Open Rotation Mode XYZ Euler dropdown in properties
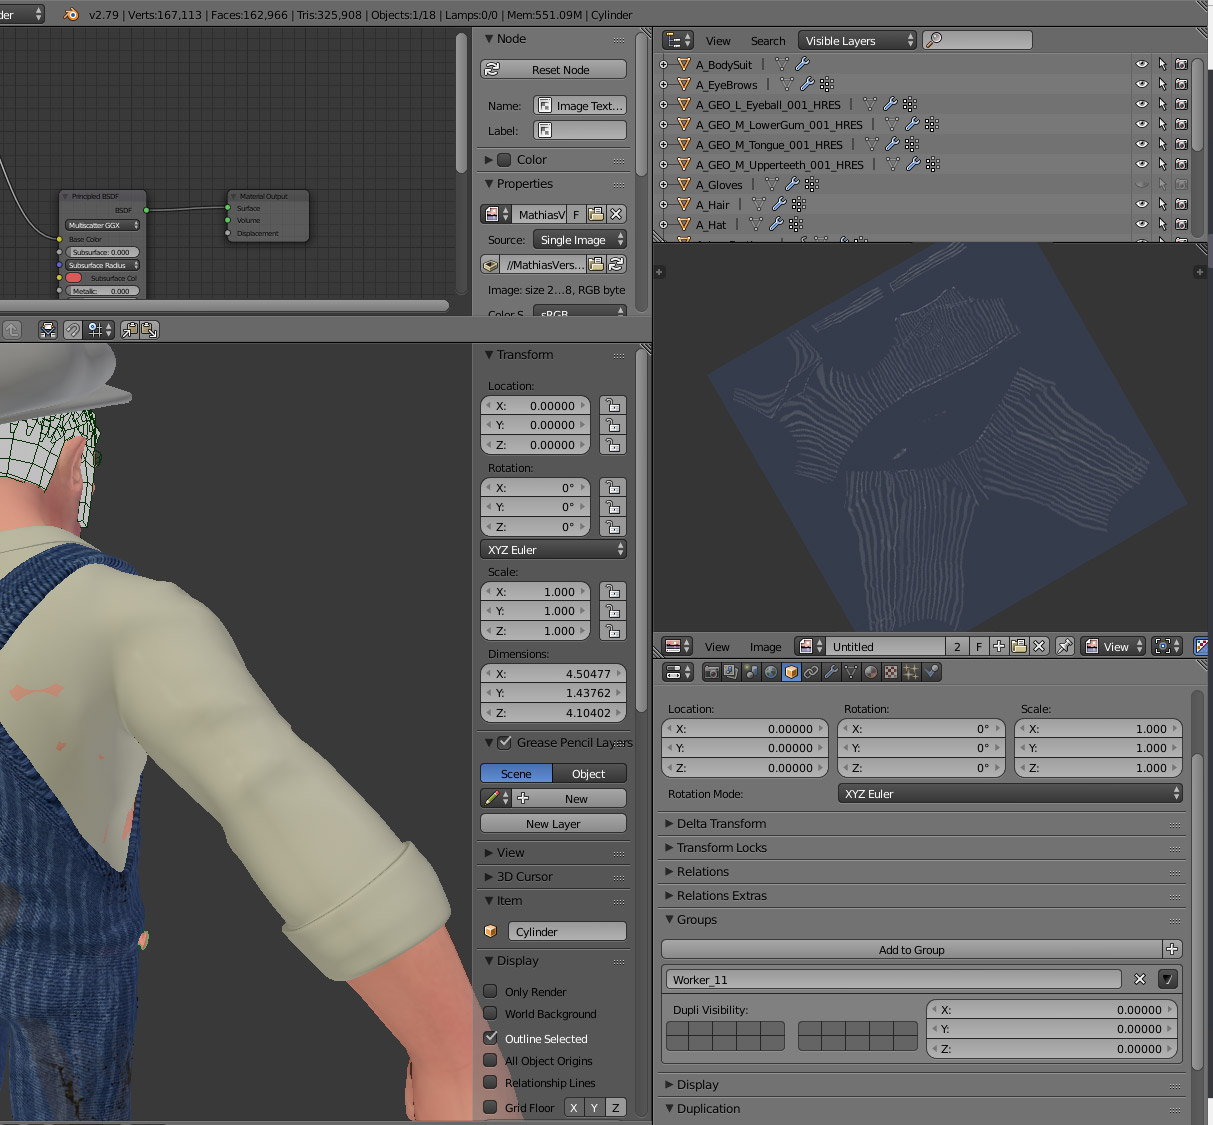Image resolution: width=1213 pixels, height=1125 pixels. click(x=1010, y=793)
